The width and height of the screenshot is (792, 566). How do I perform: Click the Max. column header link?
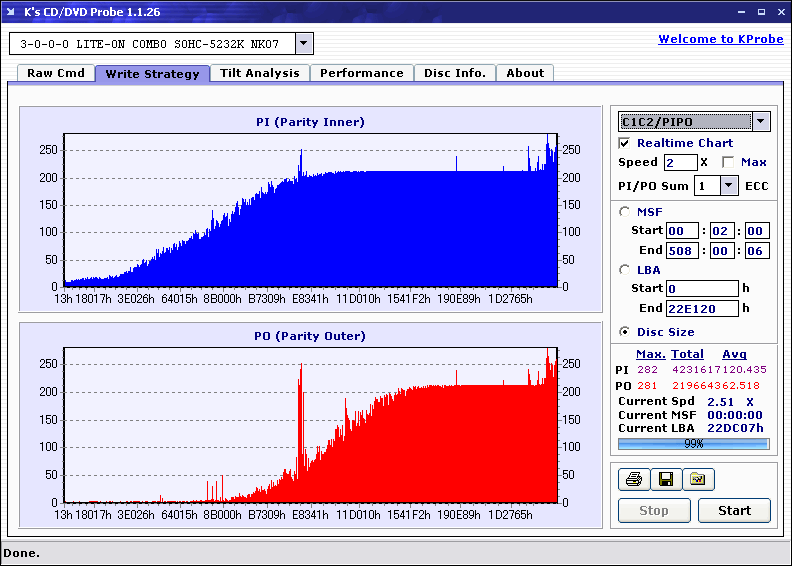651,354
